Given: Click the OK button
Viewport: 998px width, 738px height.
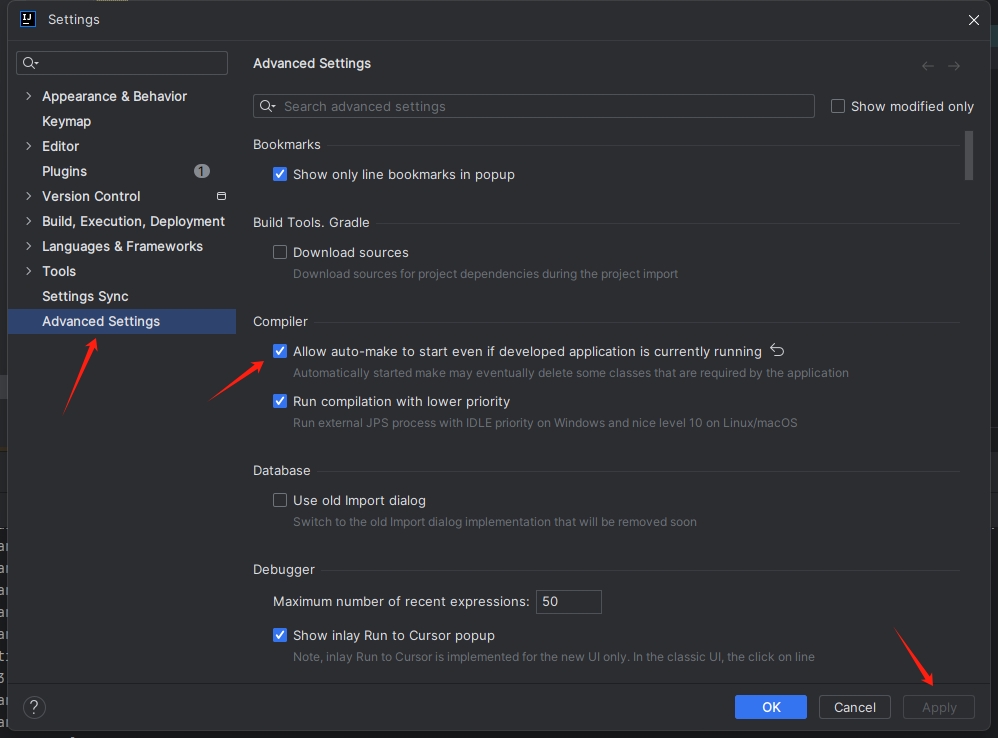Looking at the screenshot, I should pos(770,707).
